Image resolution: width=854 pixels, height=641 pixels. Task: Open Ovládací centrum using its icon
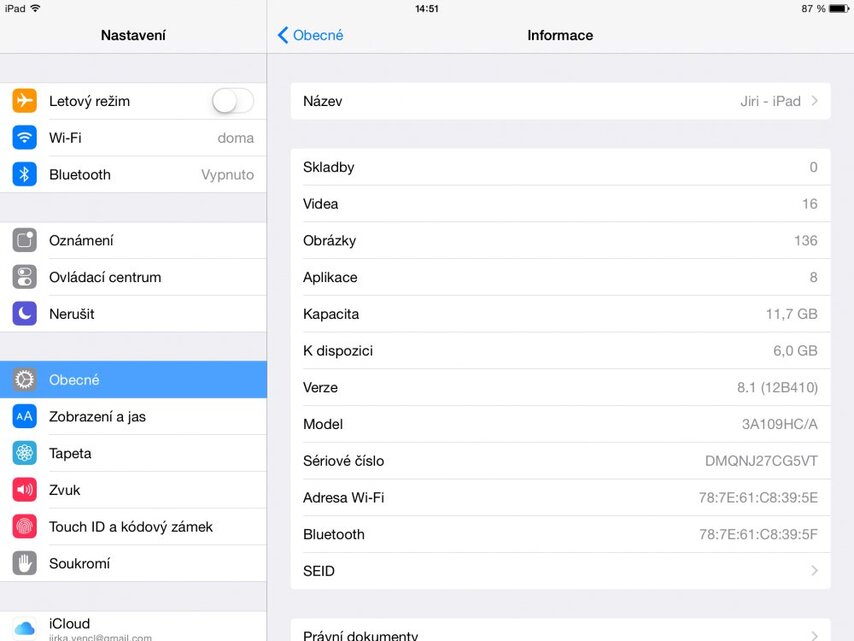(24, 277)
